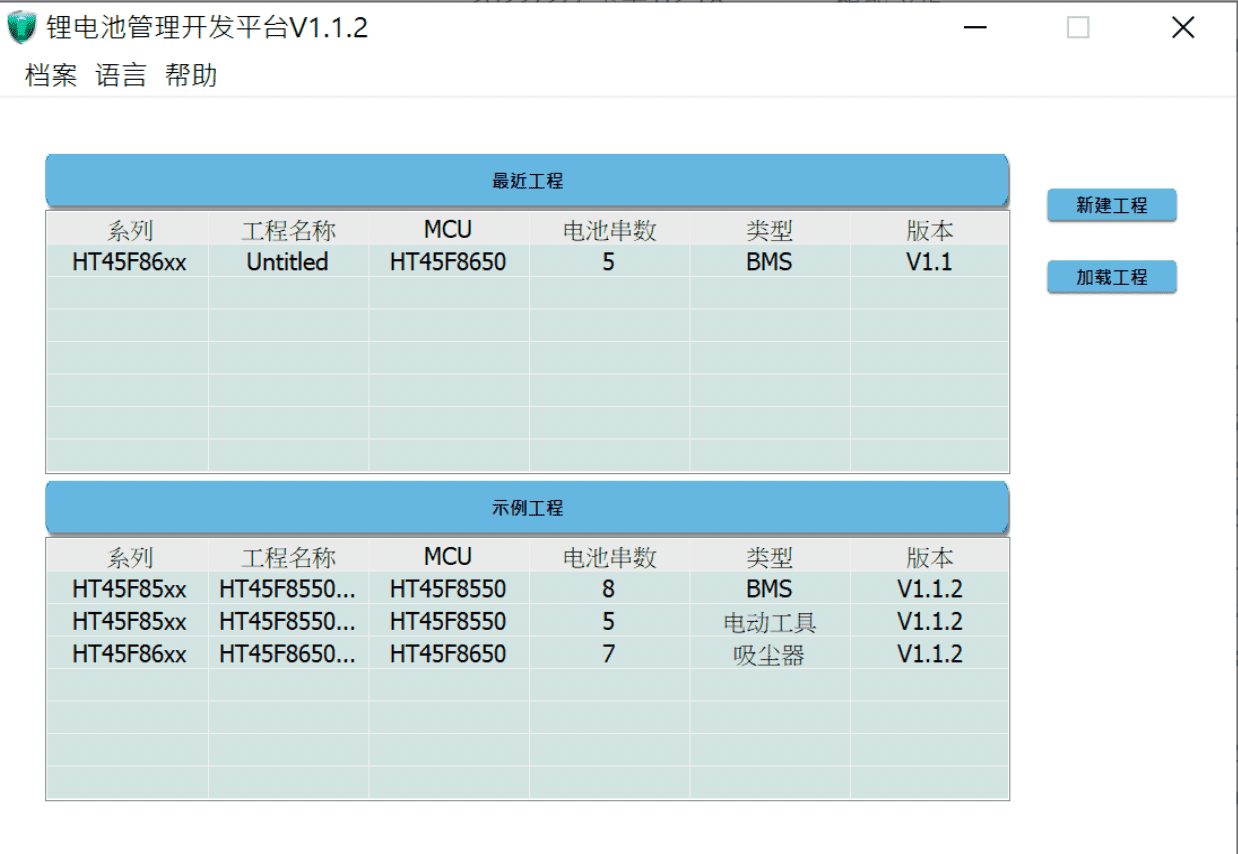
Task: Select MCU column header in 示例工程 table
Action: pyautogui.click(x=449, y=557)
